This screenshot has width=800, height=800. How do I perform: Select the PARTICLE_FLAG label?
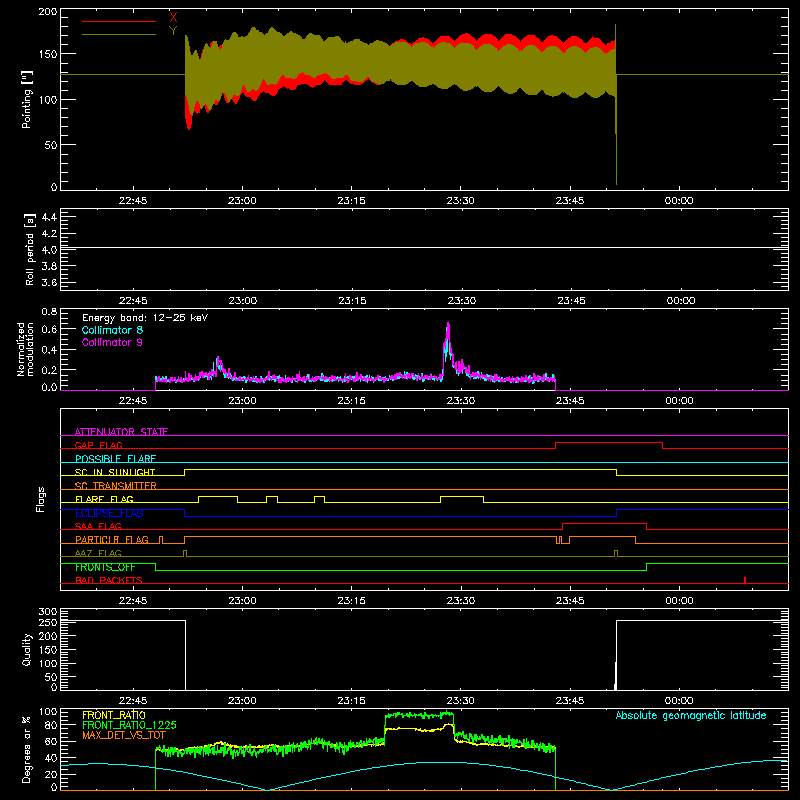[112, 539]
